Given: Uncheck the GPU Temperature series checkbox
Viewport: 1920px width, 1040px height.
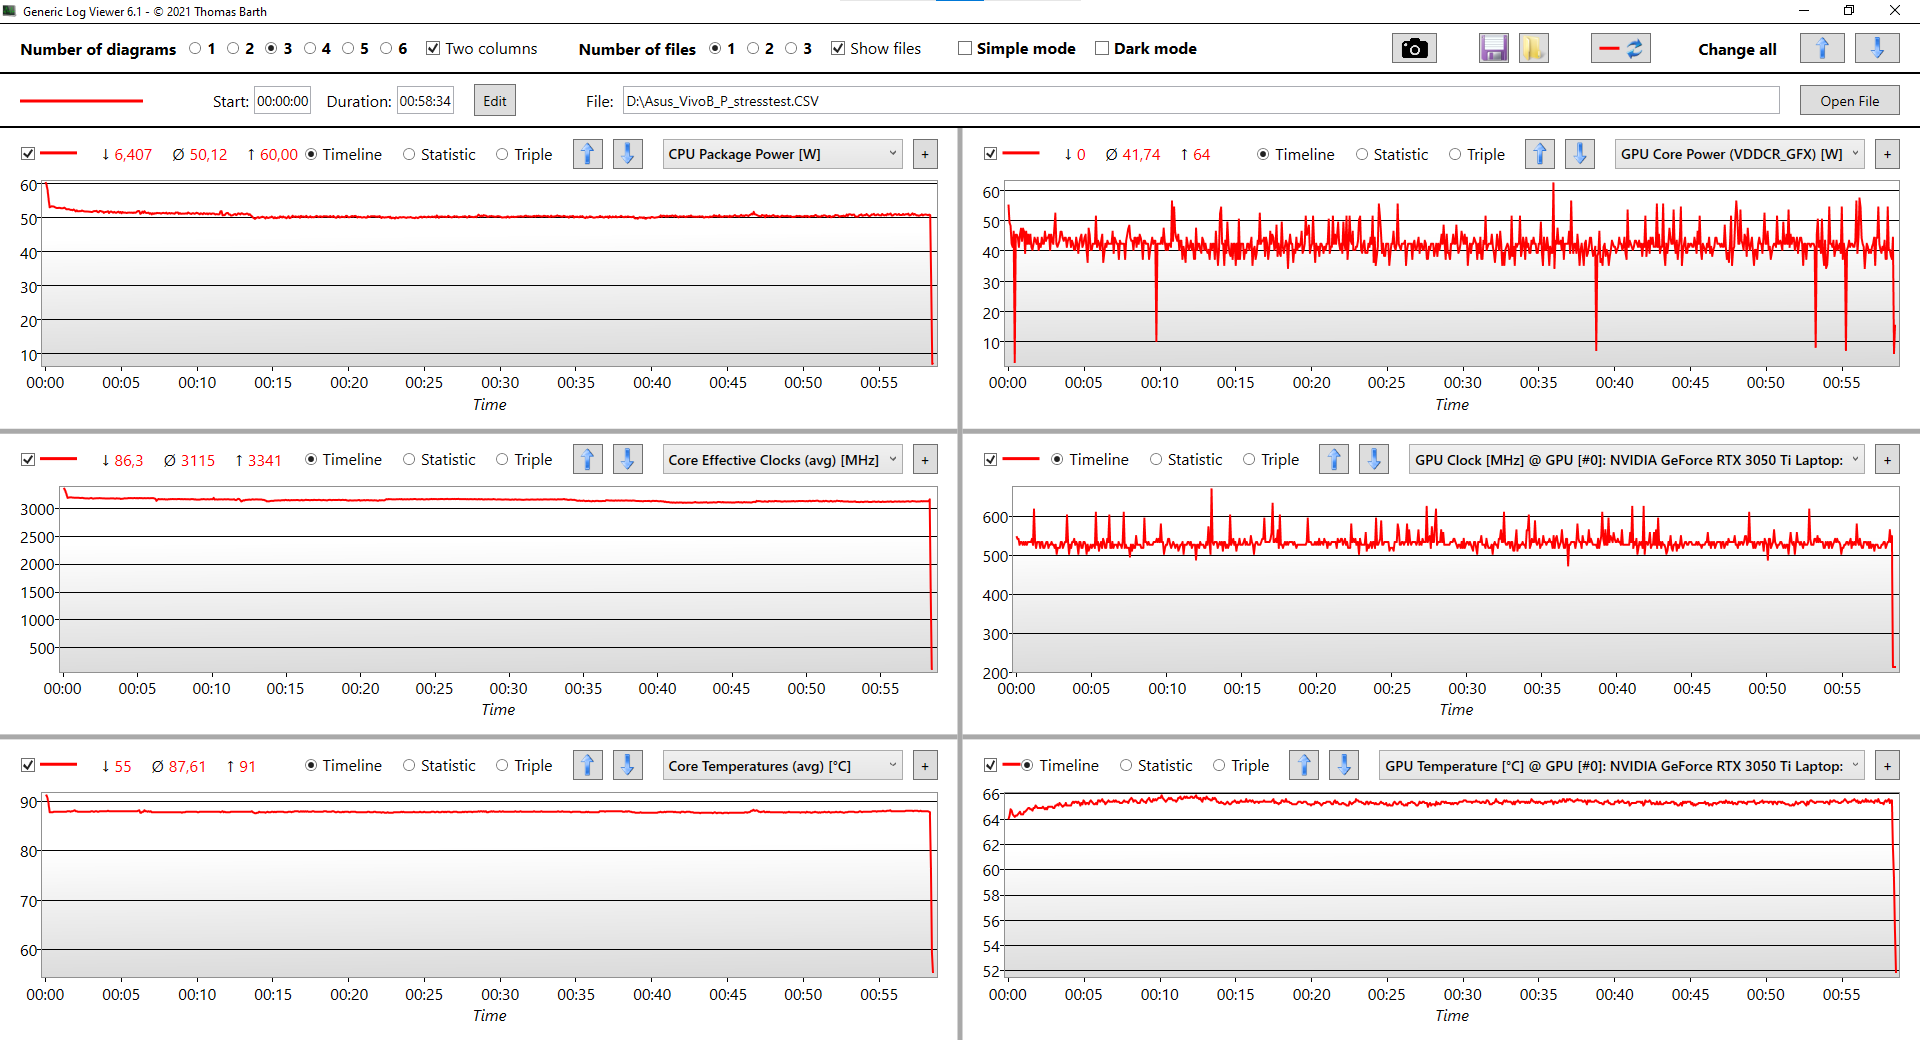Looking at the screenshot, I should click(x=990, y=765).
